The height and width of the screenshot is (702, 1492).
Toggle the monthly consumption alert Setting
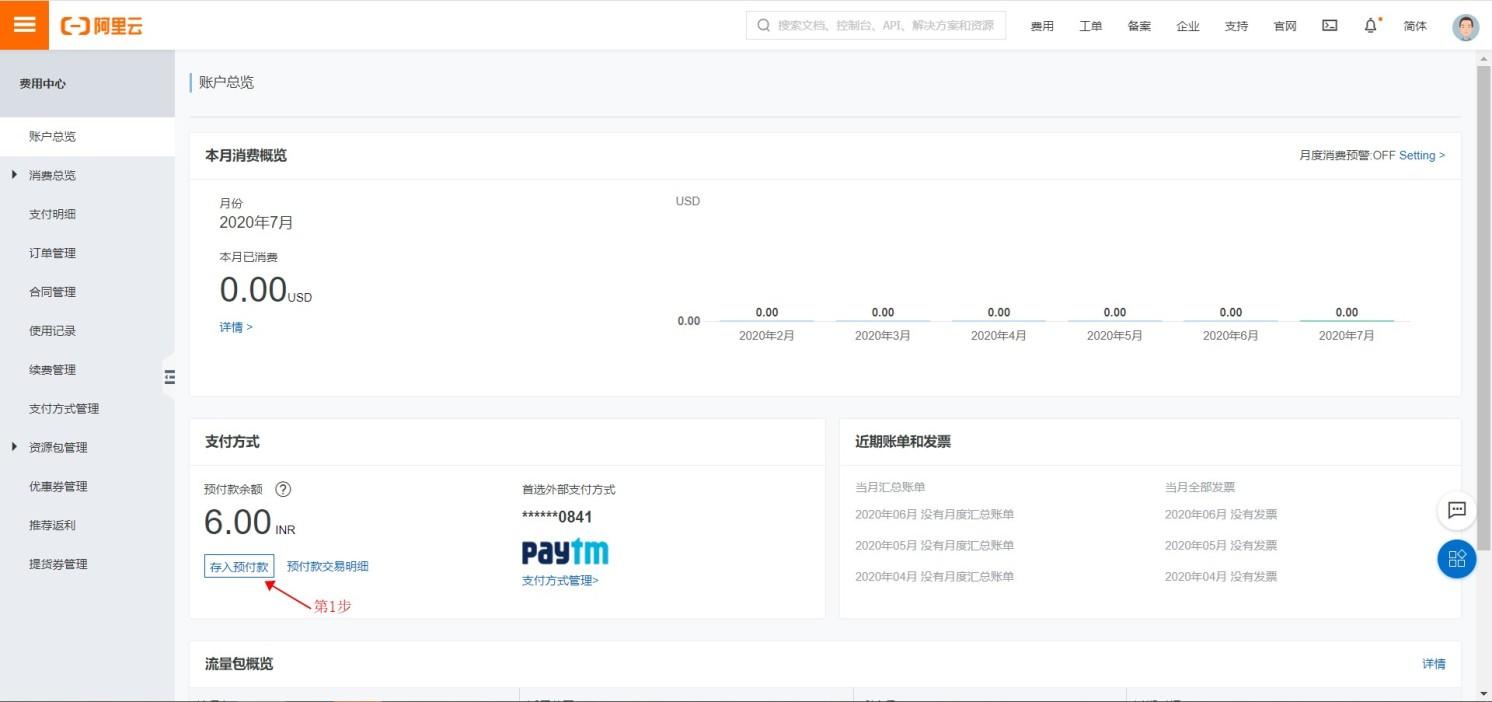pyautogui.click(x=1418, y=155)
